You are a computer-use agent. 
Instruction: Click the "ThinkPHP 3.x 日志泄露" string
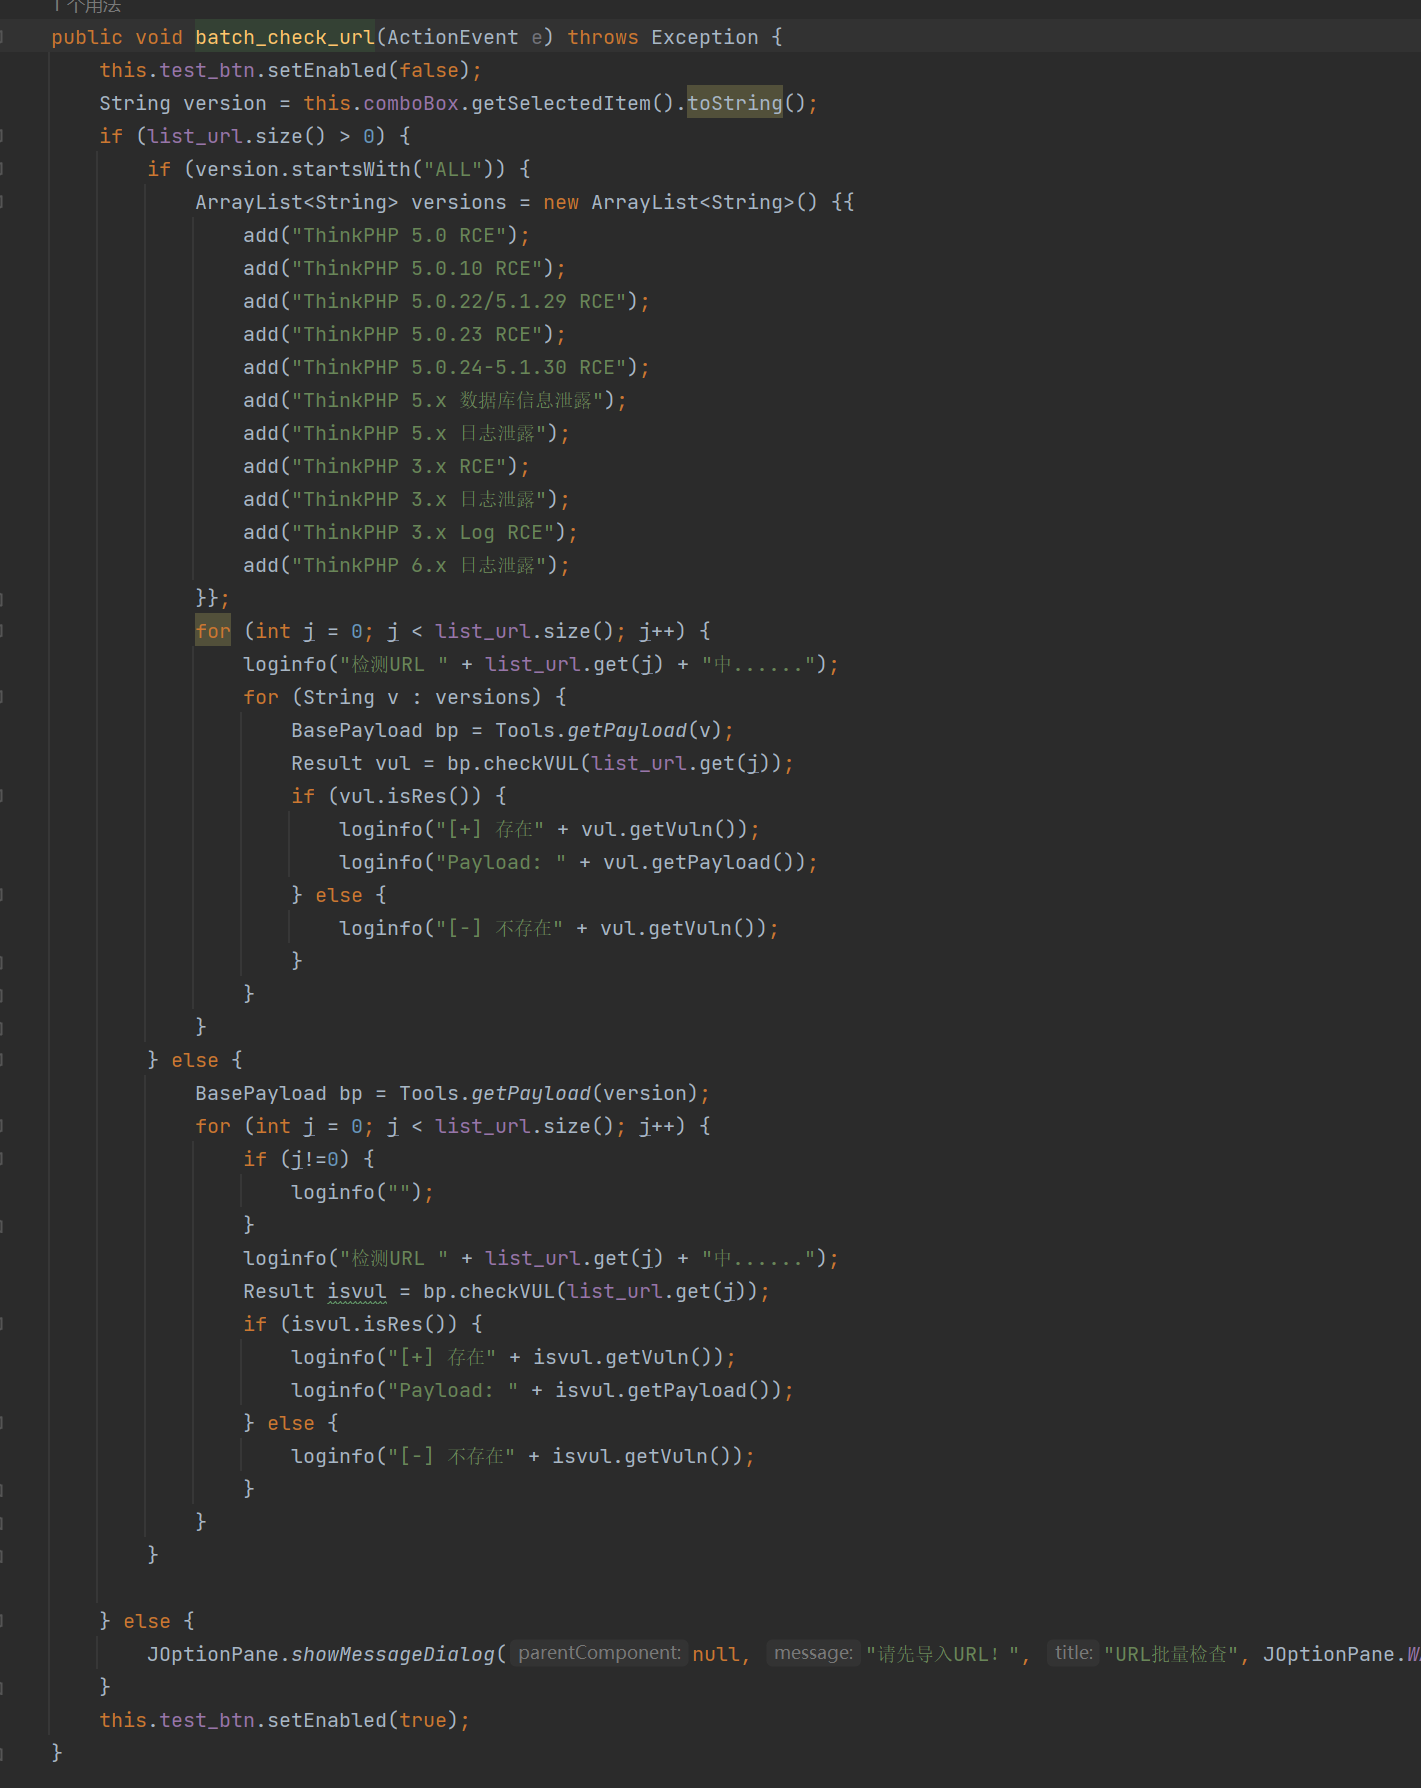[419, 499]
